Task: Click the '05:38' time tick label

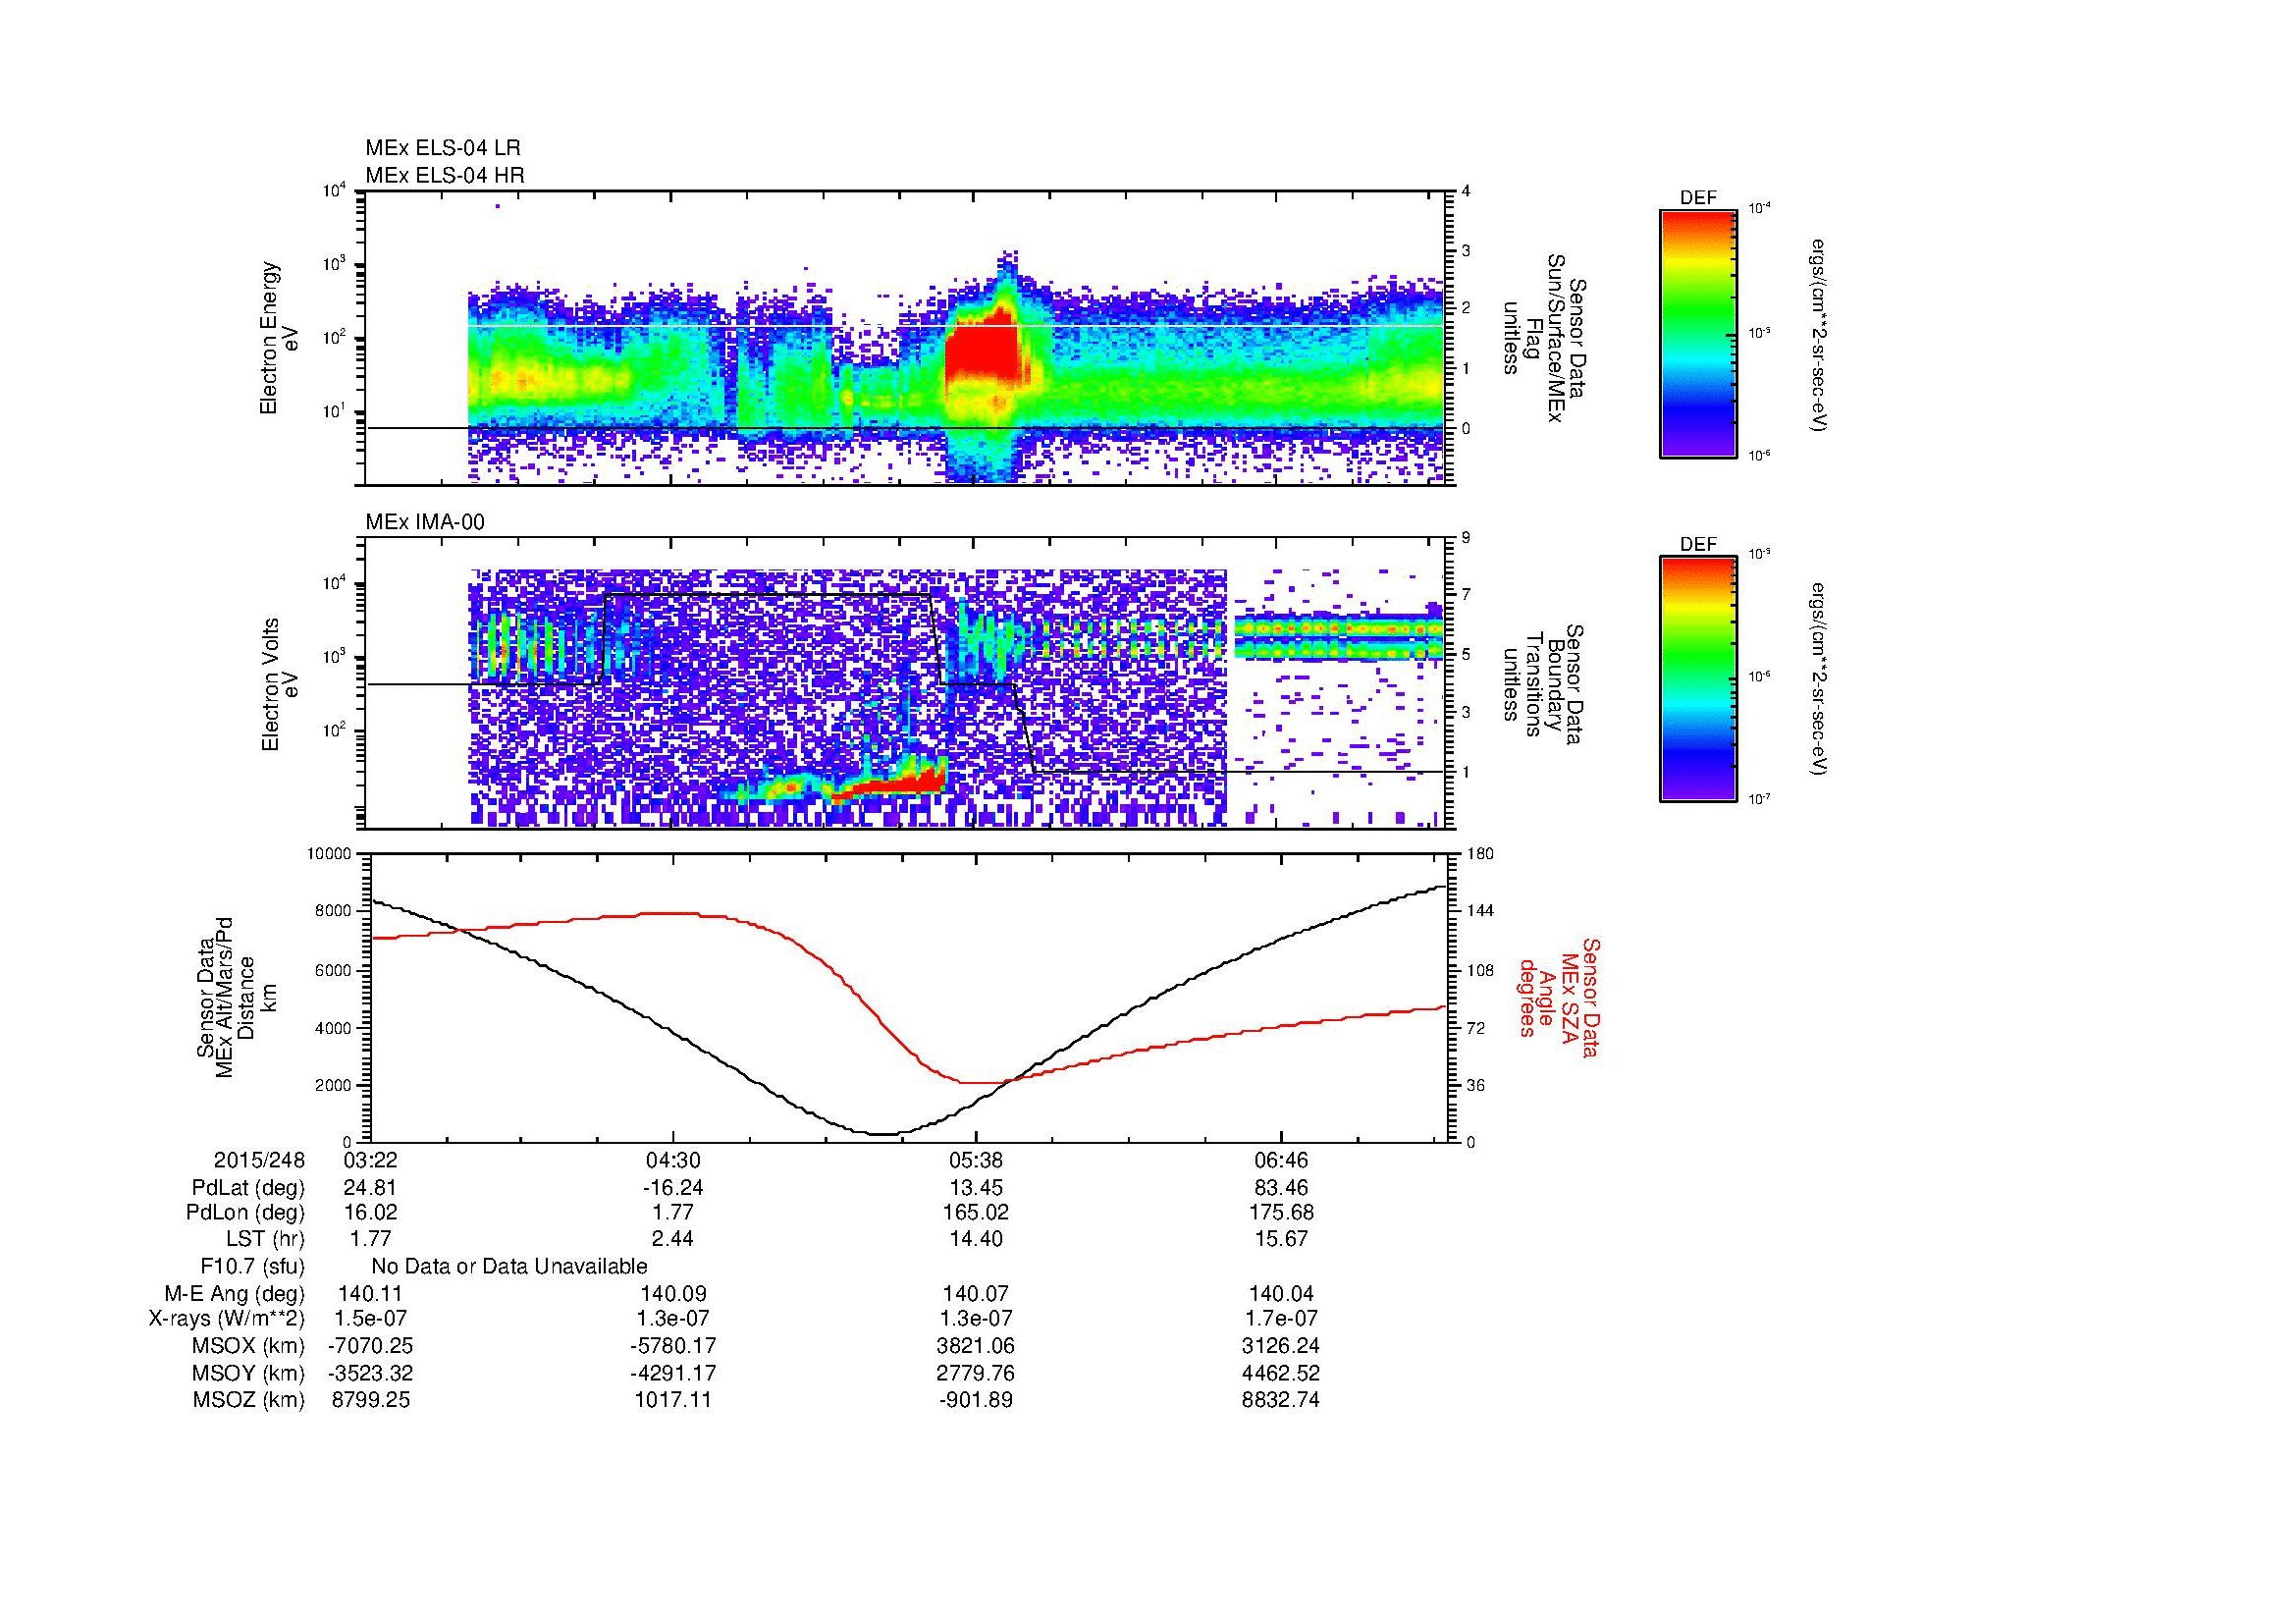Action: click(976, 1161)
